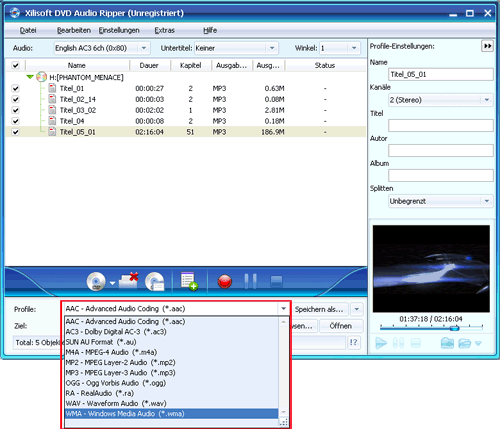
Task: Open the Hilfe menu
Action: pos(210,30)
